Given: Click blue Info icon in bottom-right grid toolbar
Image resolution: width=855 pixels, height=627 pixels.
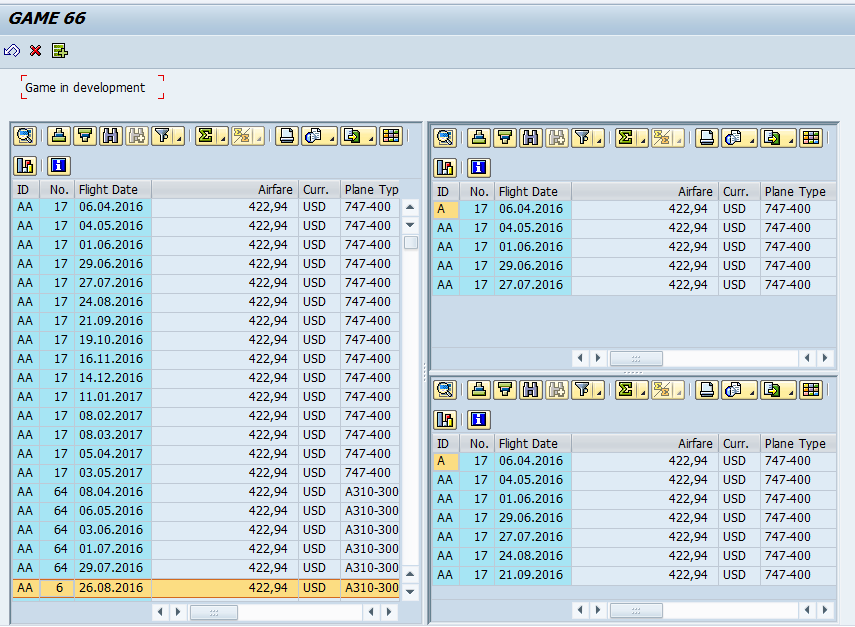Looking at the screenshot, I should coord(479,419).
